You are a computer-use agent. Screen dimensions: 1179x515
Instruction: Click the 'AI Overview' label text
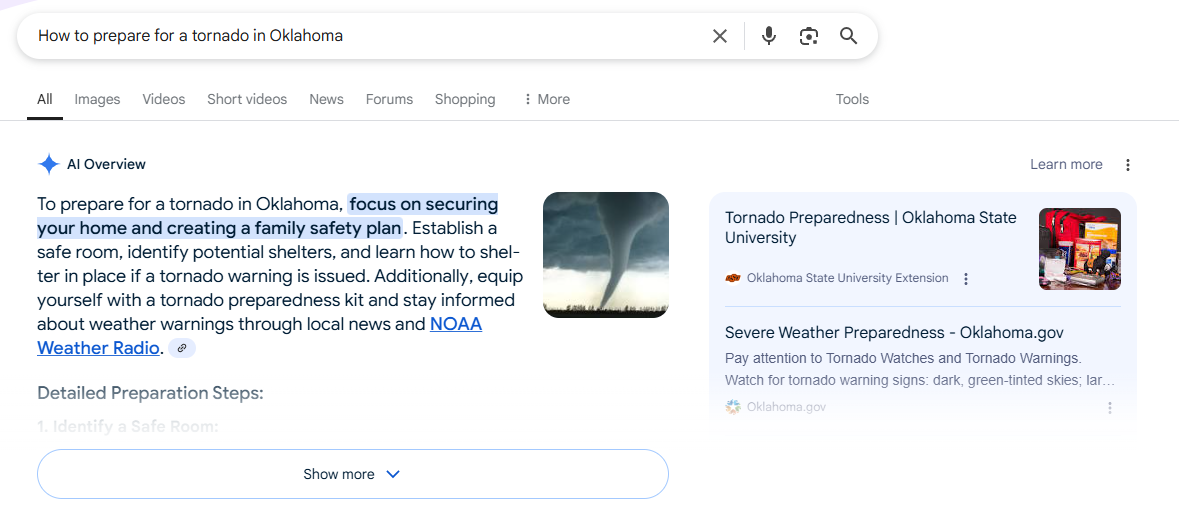click(106, 165)
